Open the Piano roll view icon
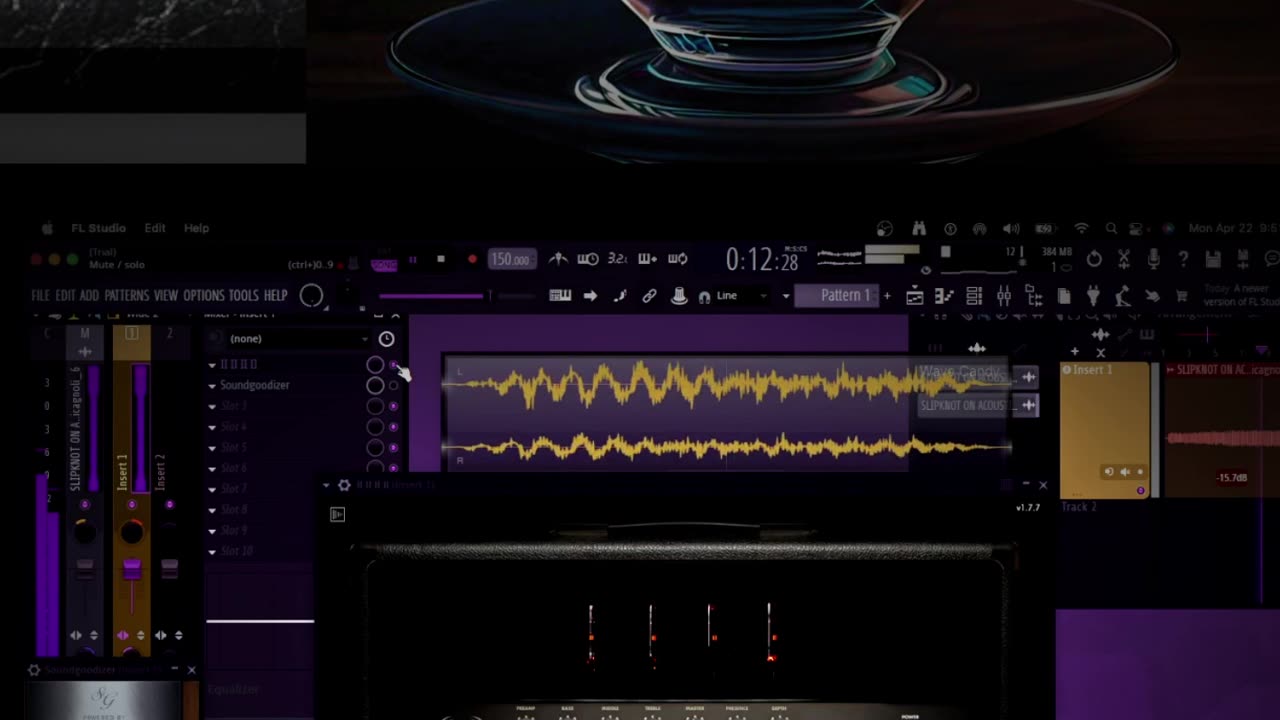1280x720 pixels. 944,296
